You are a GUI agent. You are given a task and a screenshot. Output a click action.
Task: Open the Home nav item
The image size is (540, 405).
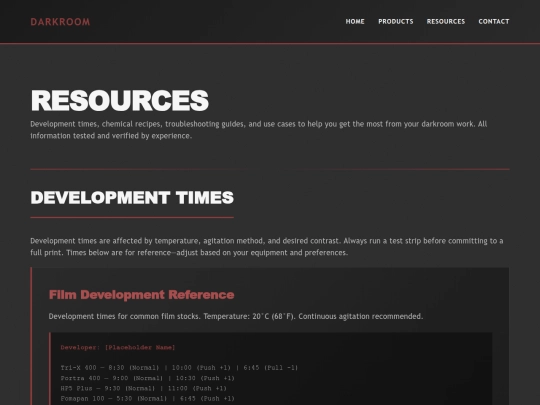[x=355, y=21]
